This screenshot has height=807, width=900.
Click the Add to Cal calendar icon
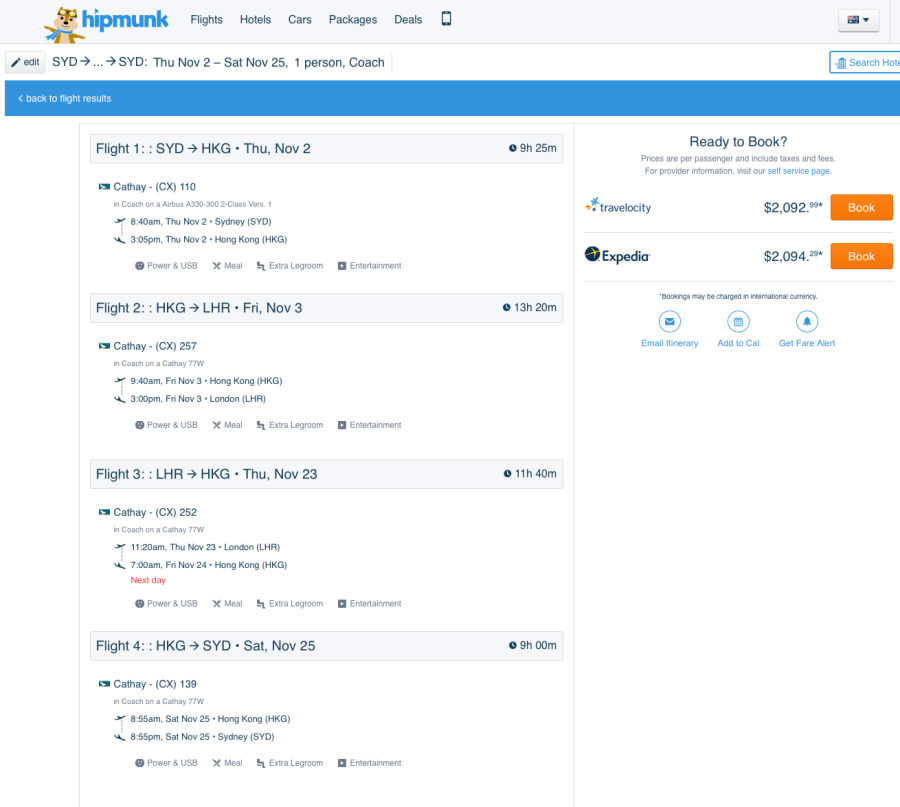(738, 321)
